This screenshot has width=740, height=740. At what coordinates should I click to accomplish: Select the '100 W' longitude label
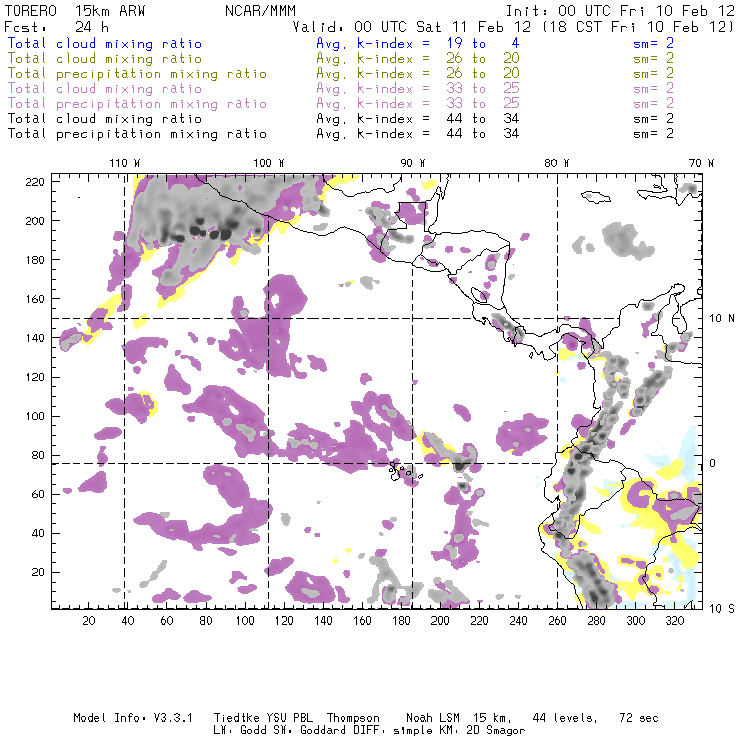(x=269, y=163)
